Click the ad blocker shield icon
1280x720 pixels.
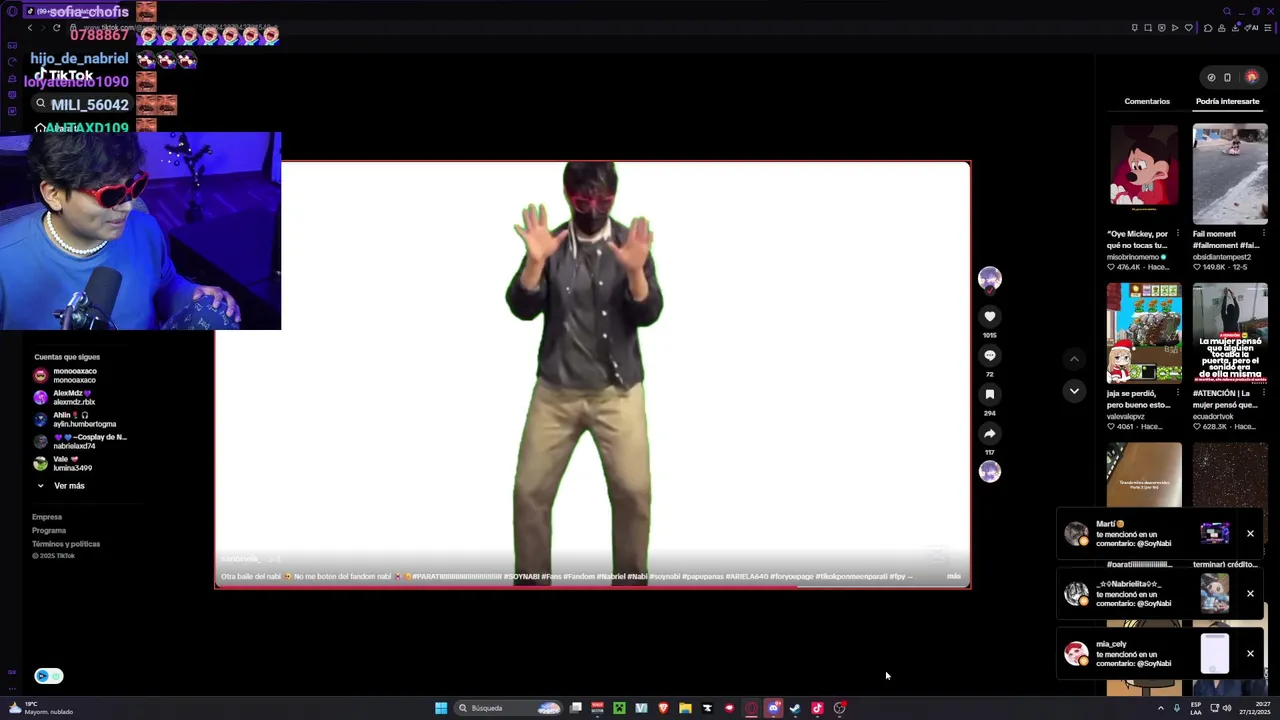click(x=1161, y=28)
